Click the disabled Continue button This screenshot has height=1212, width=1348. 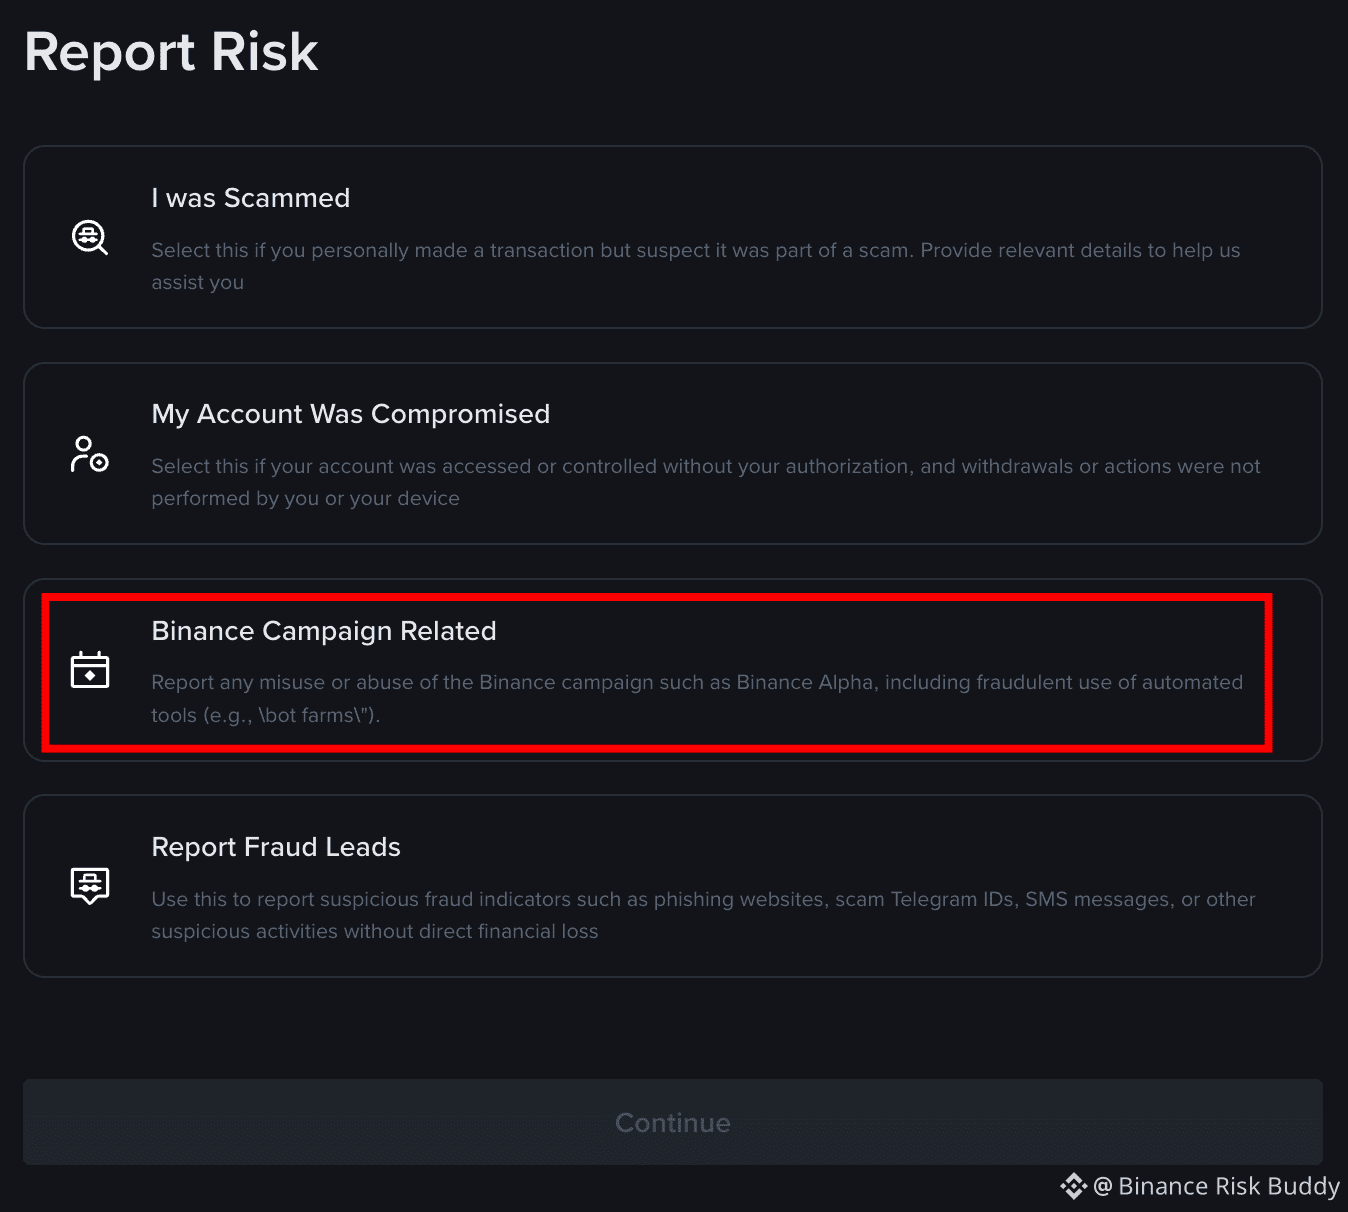(x=673, y=1122)
